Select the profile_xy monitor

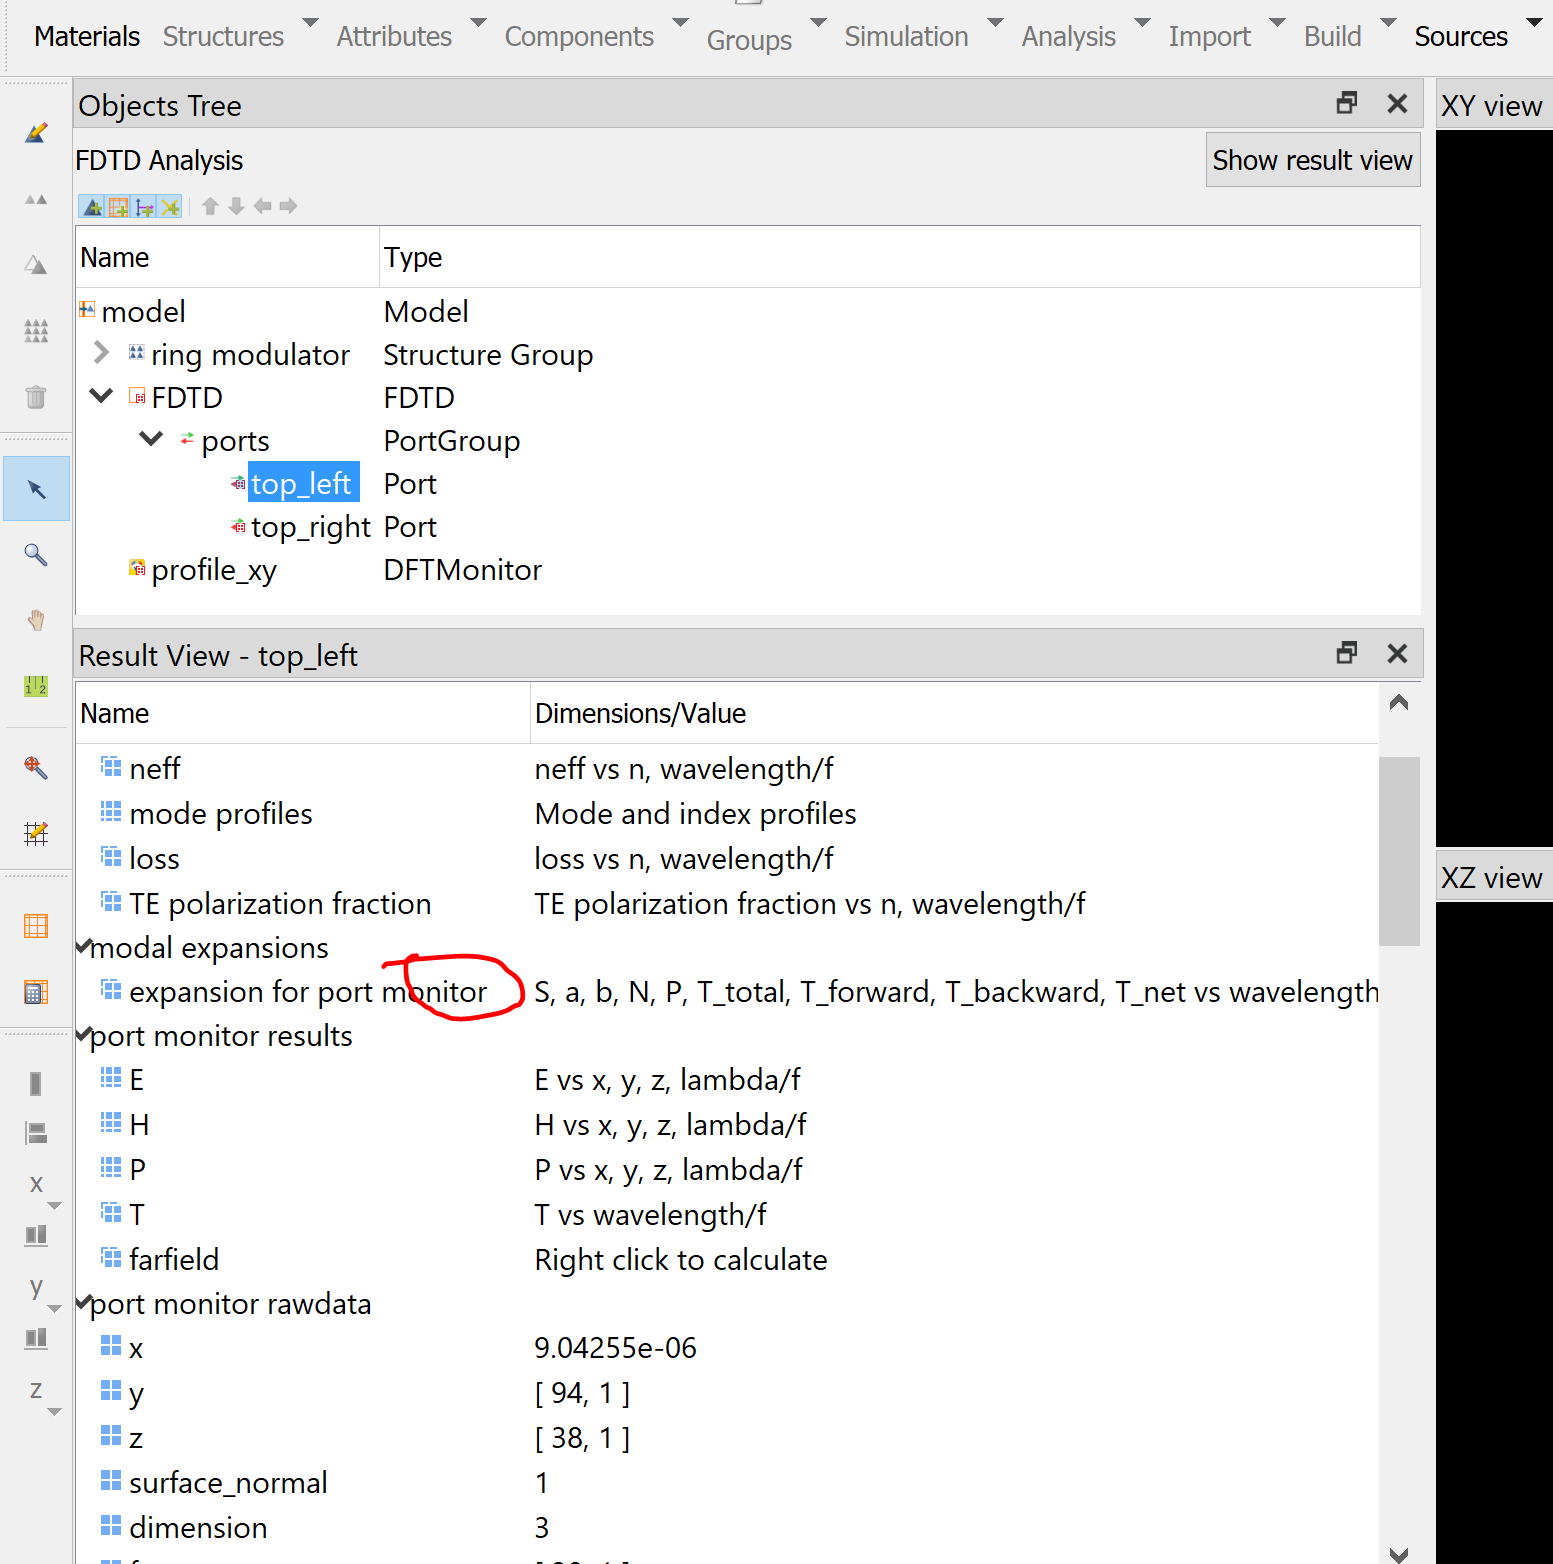pos(214,570)
